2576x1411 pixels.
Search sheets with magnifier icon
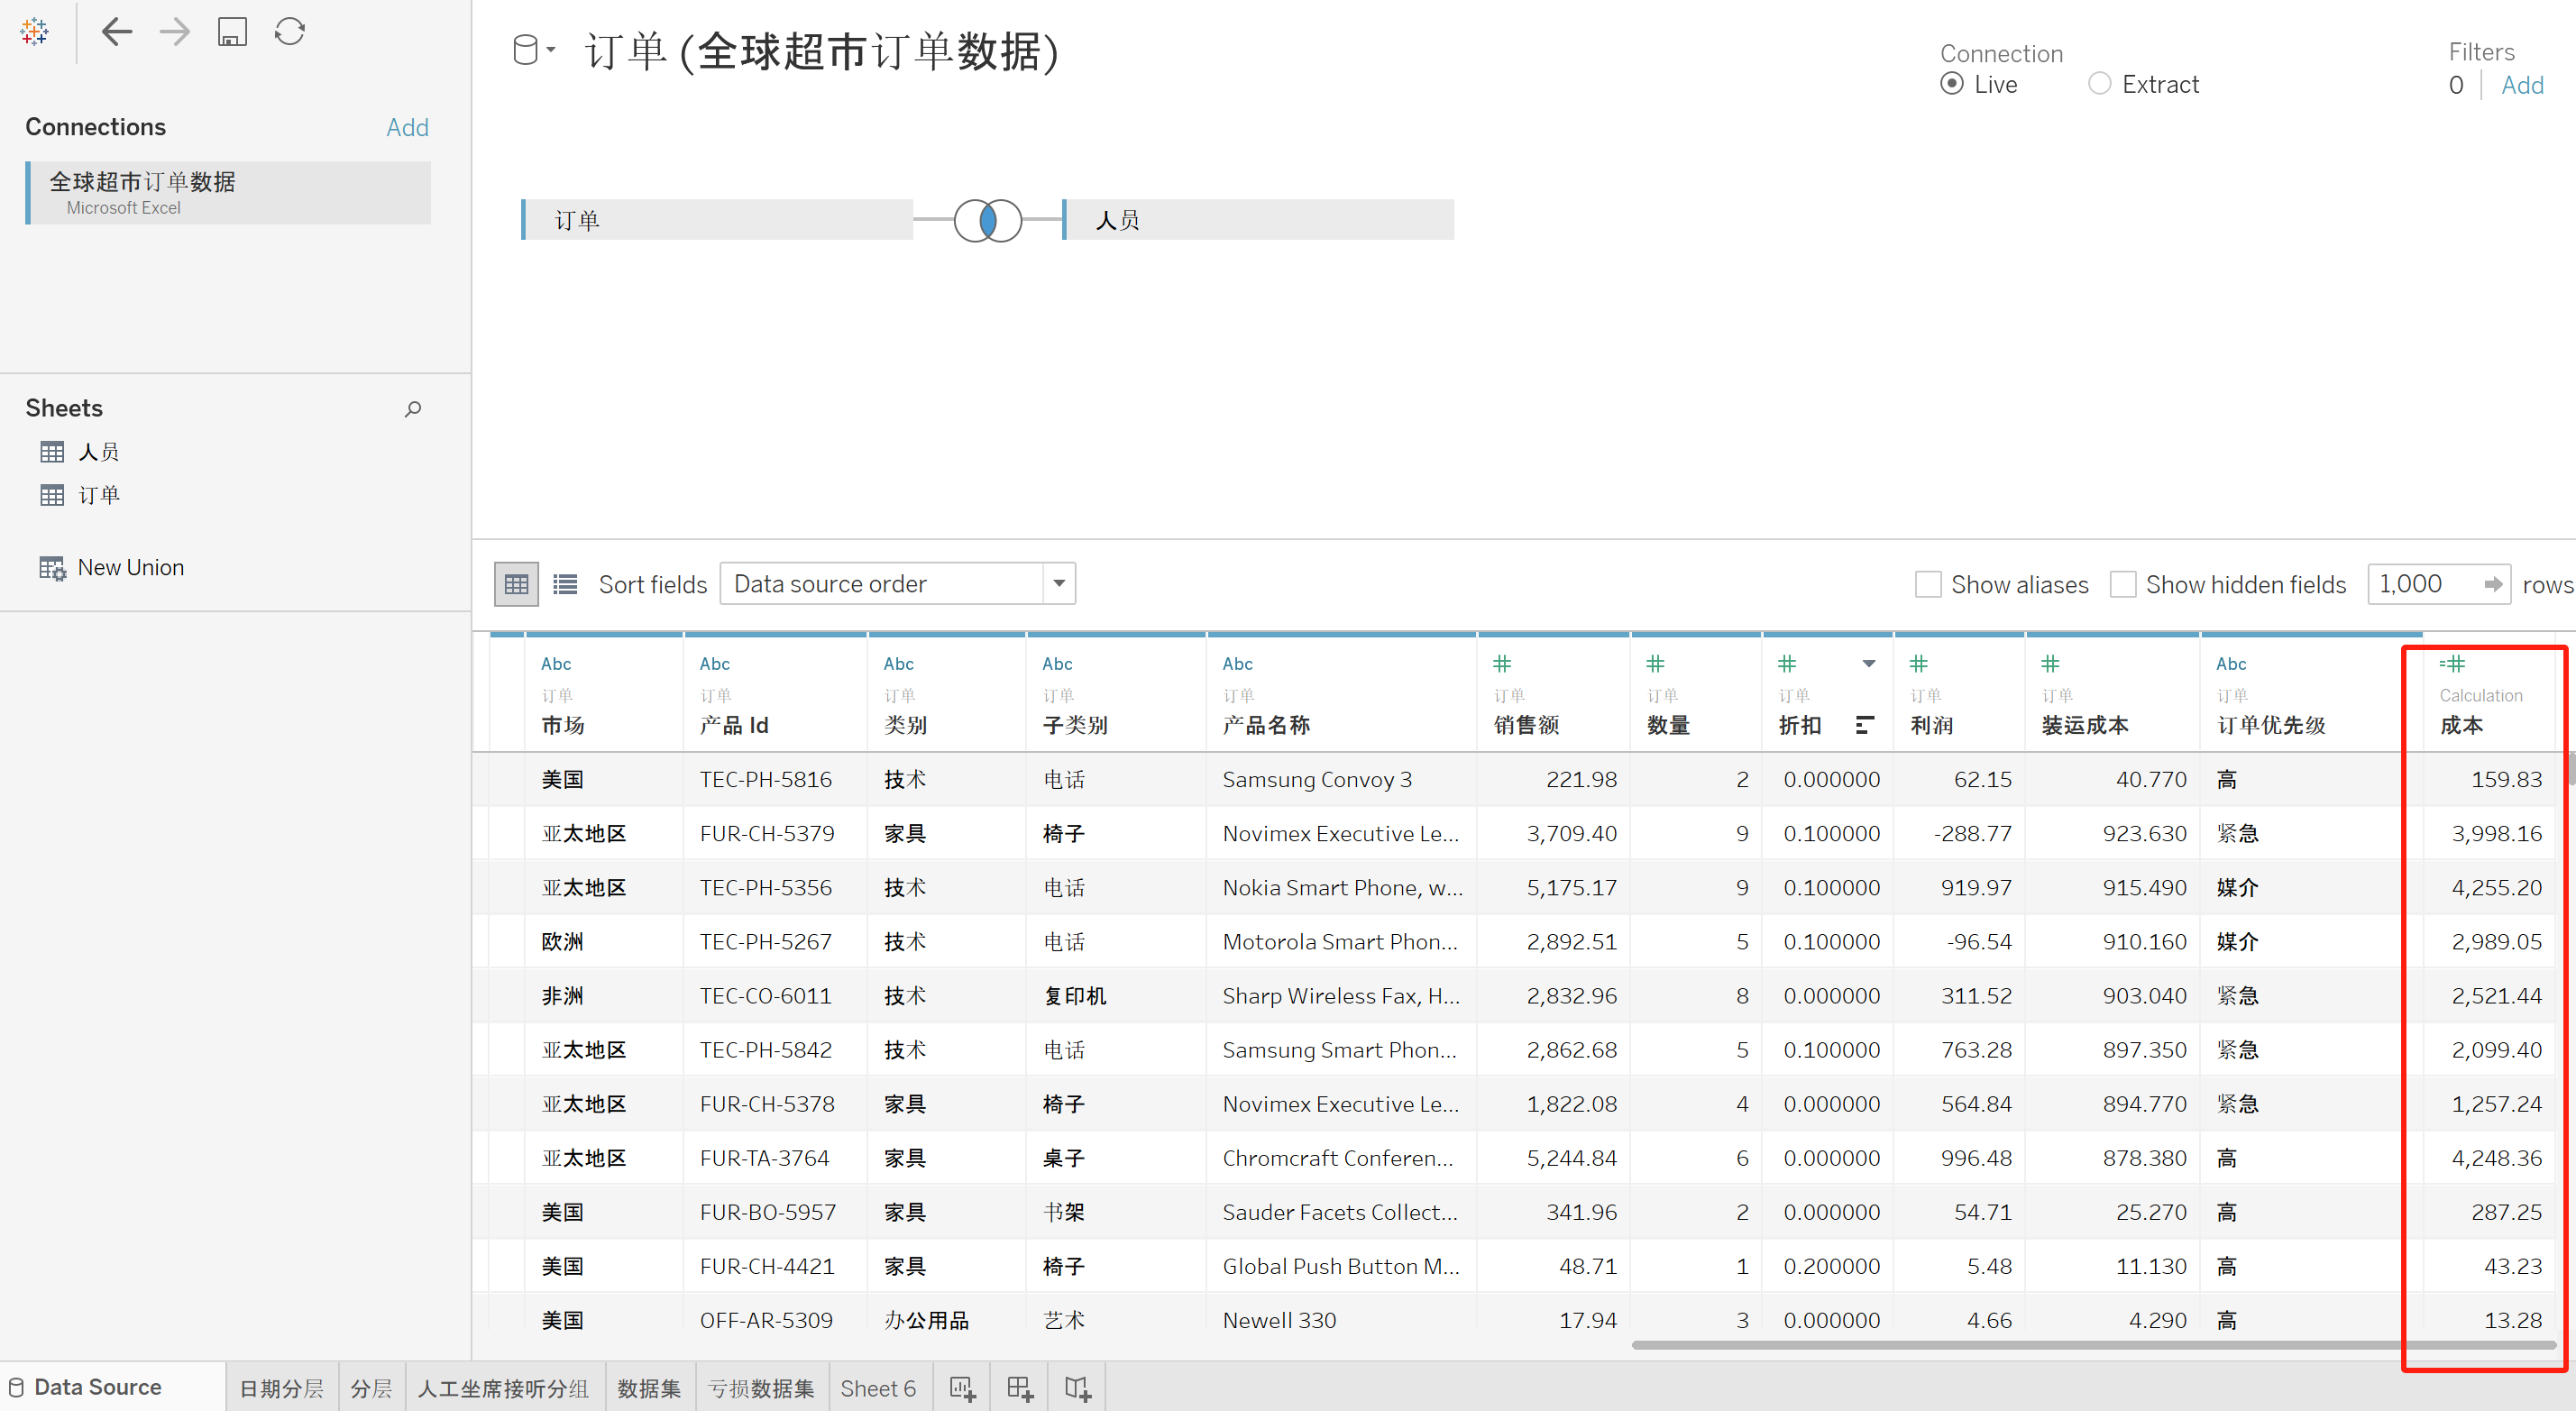[x=413, y=408]
